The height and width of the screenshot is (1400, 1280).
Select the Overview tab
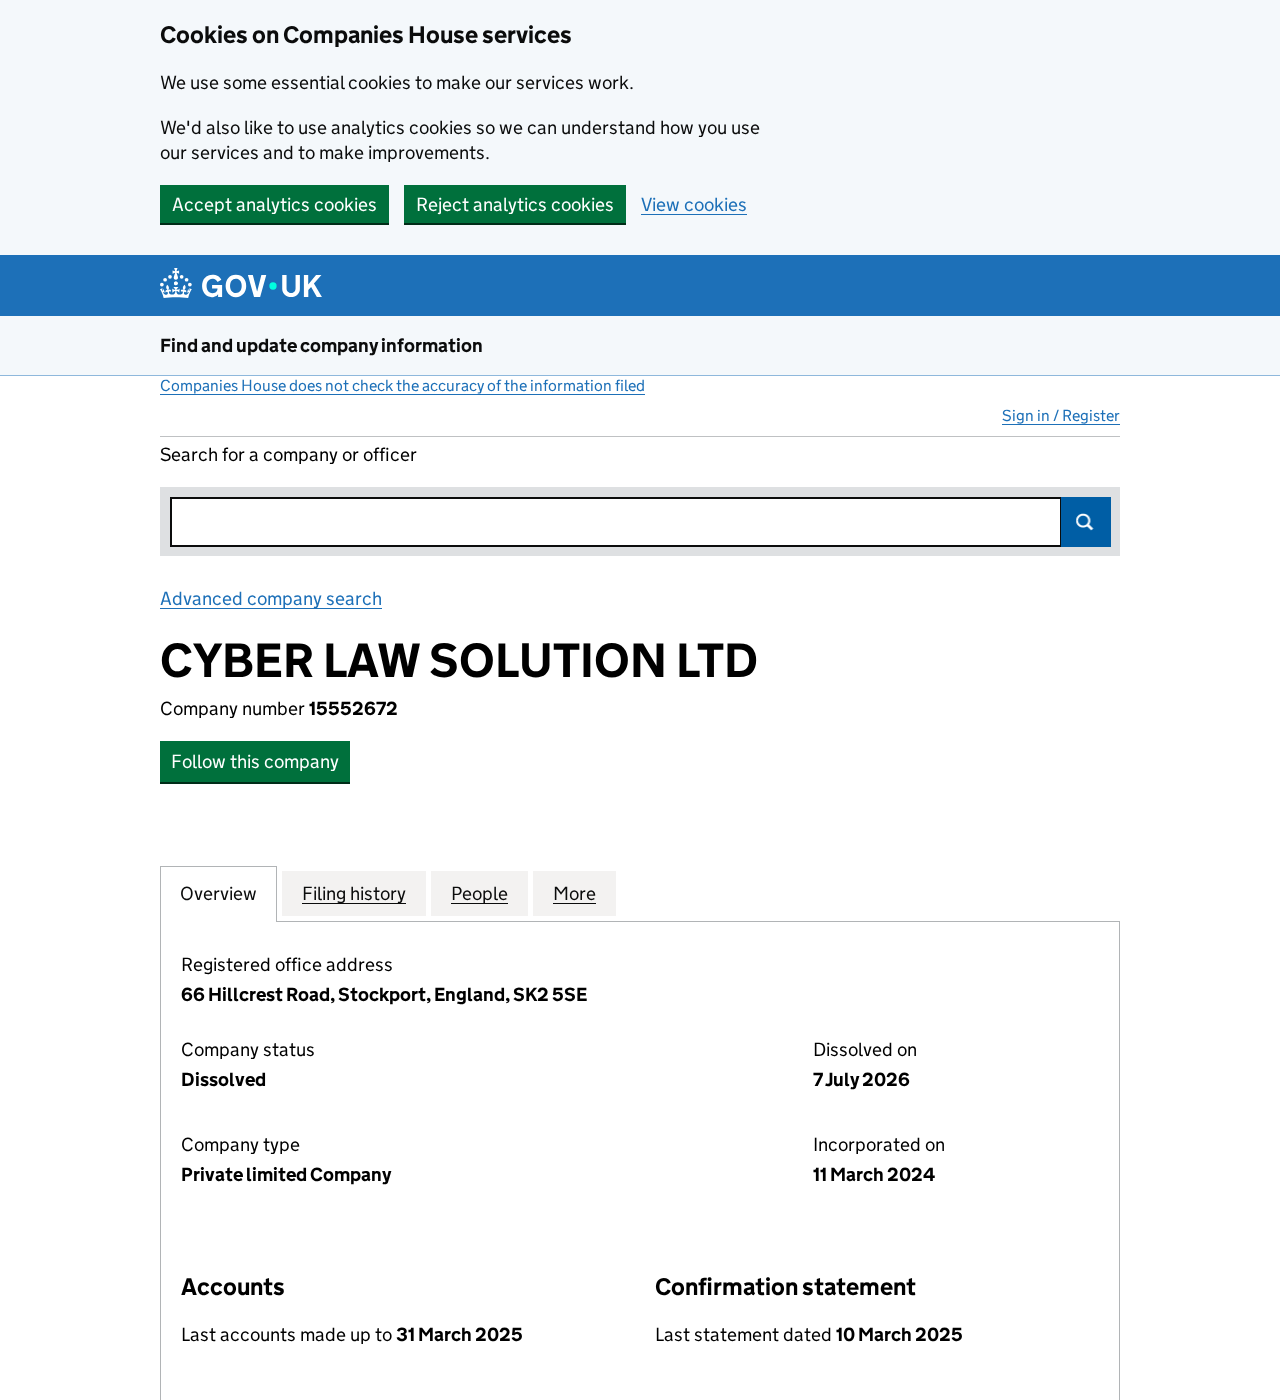tap(218, 894)
